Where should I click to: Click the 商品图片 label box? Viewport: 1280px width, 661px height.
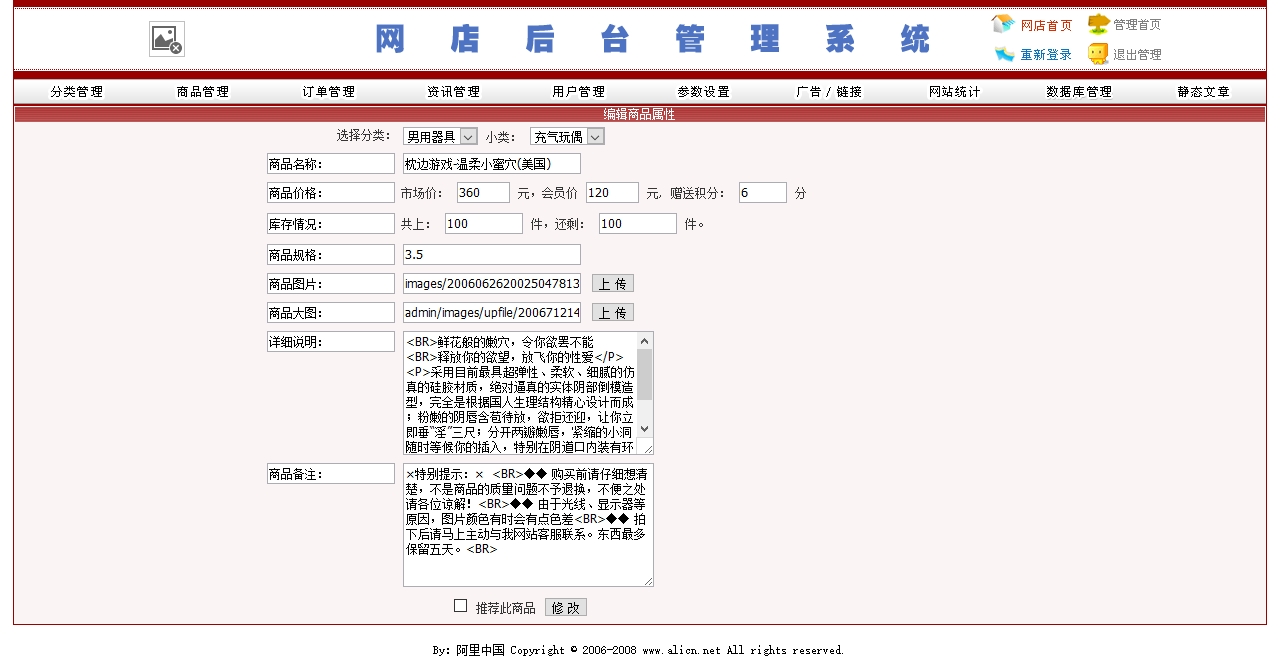[x=331, y=284]
